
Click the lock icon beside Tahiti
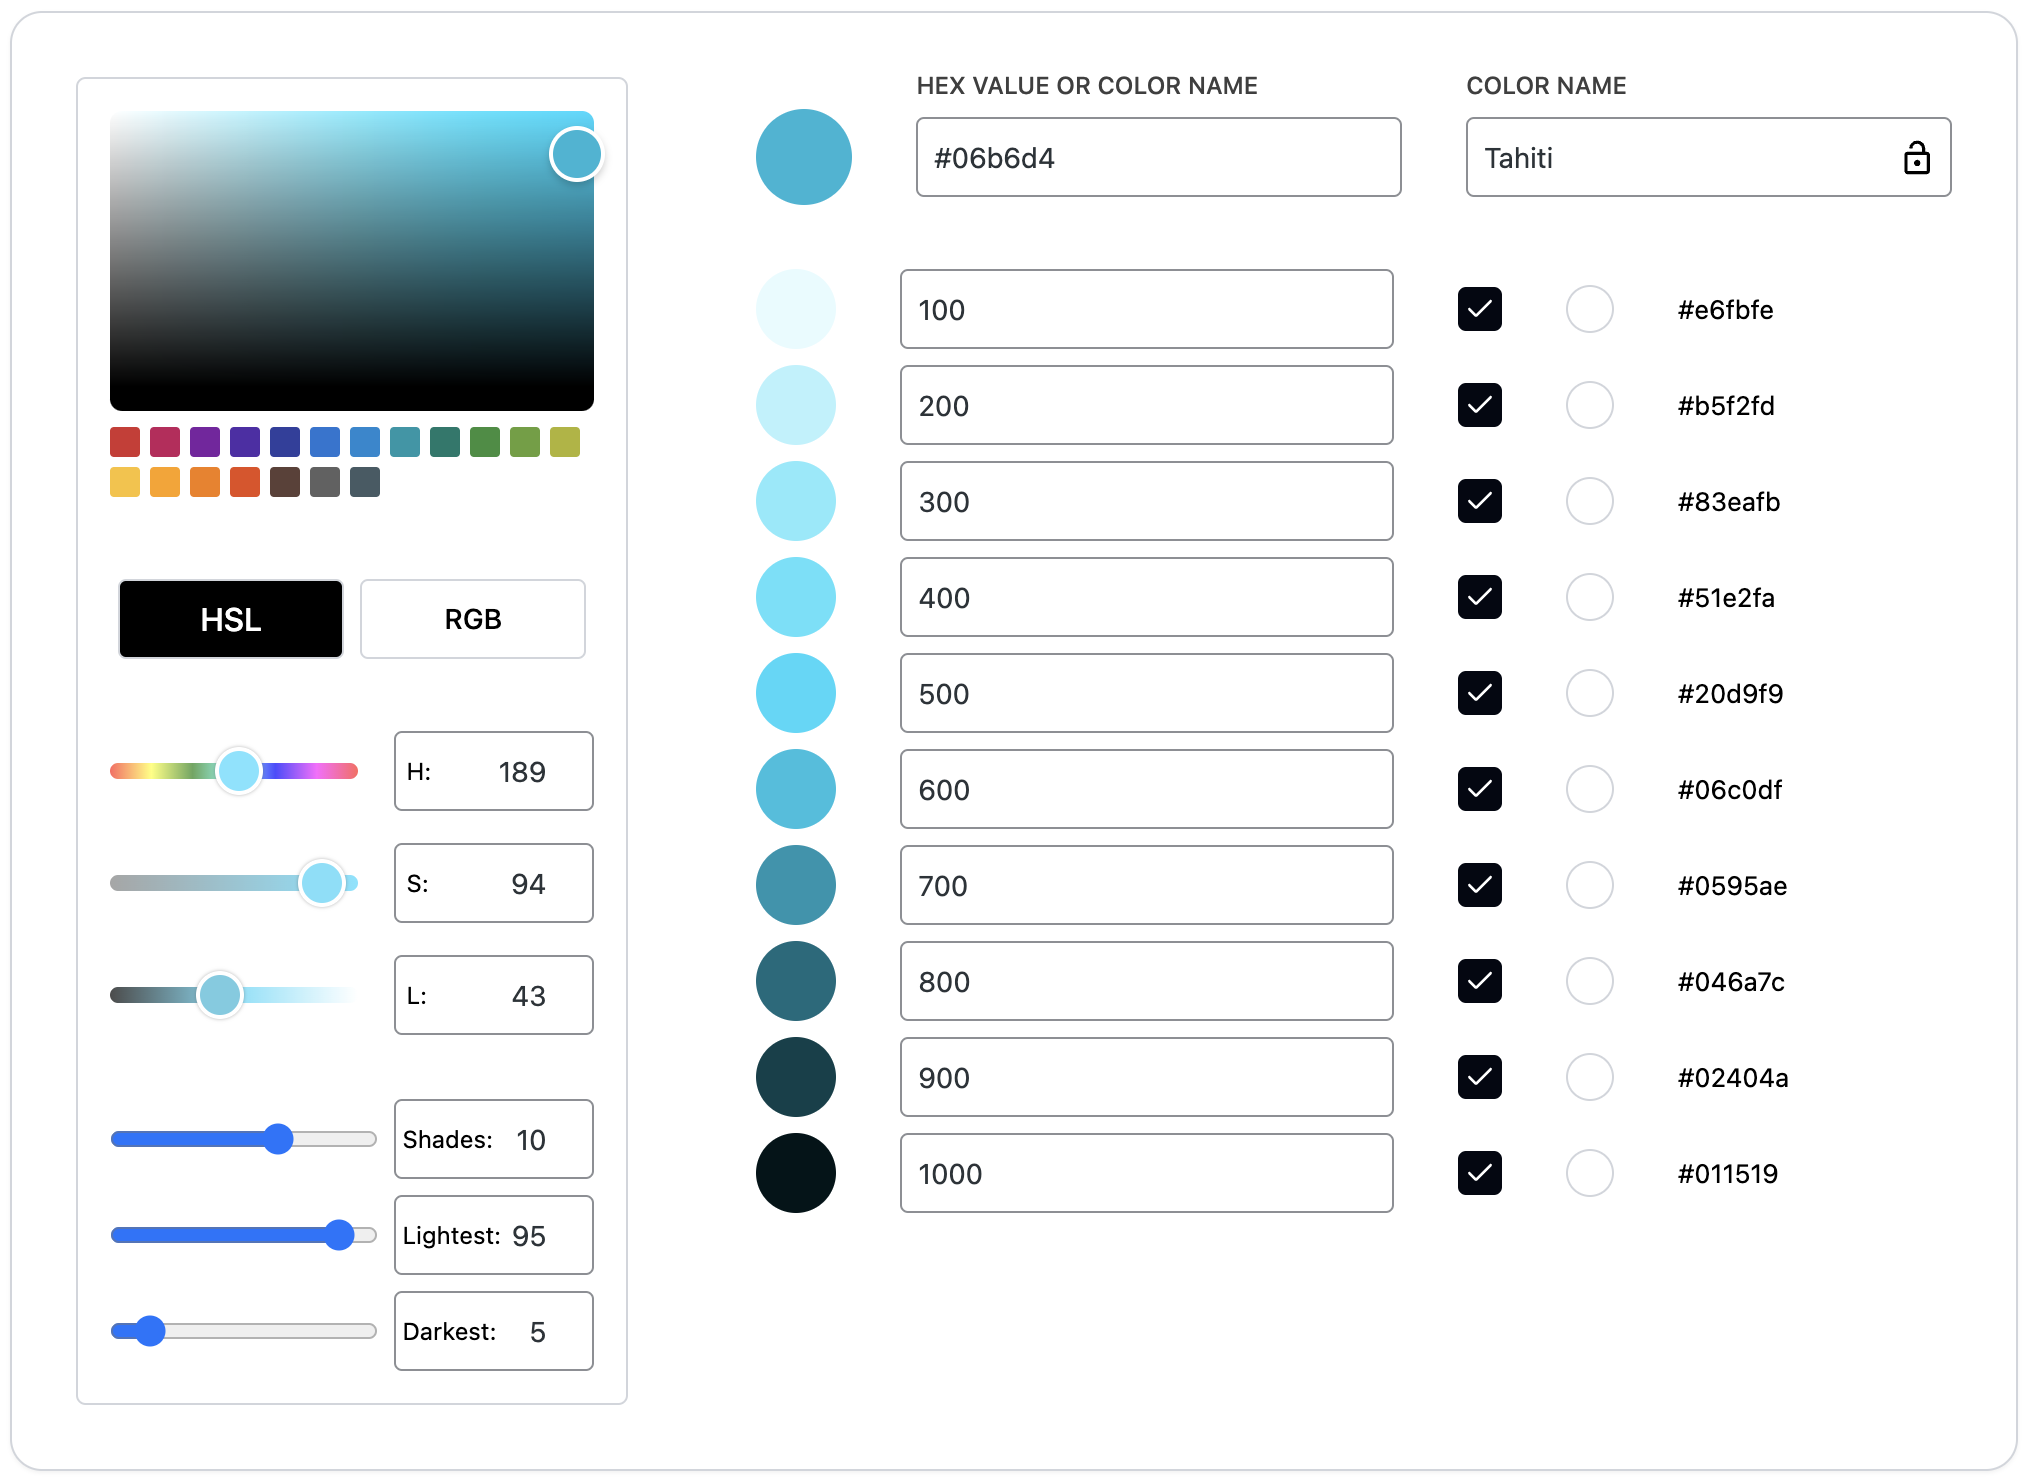point(1916,157)
